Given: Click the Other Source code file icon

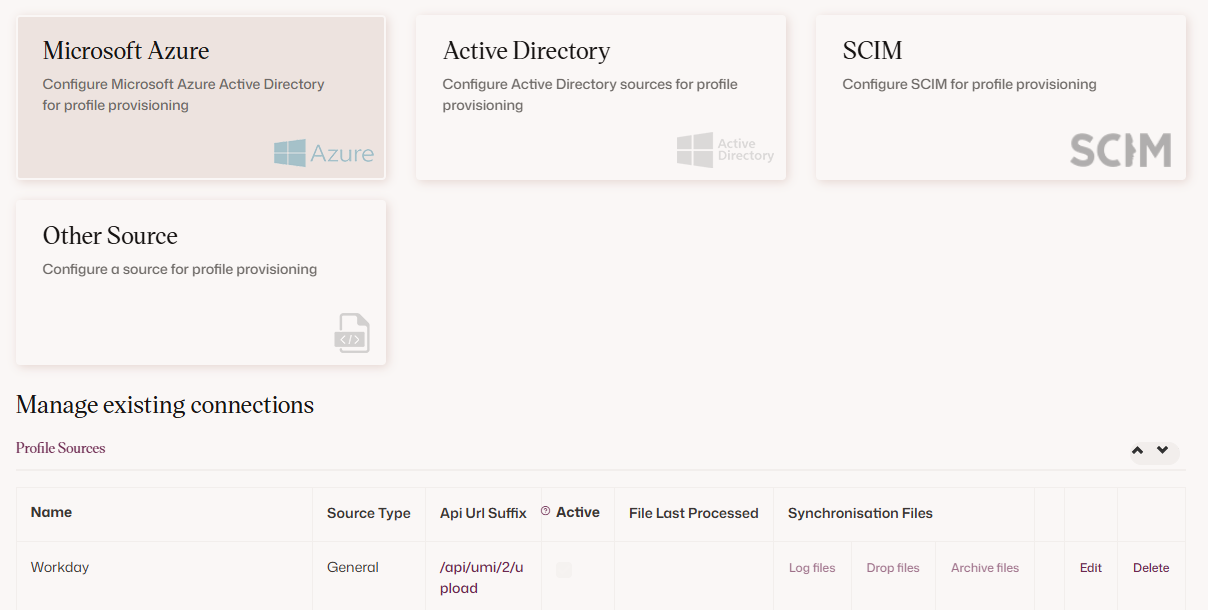Looking at the screenshot, I should 352,333.
